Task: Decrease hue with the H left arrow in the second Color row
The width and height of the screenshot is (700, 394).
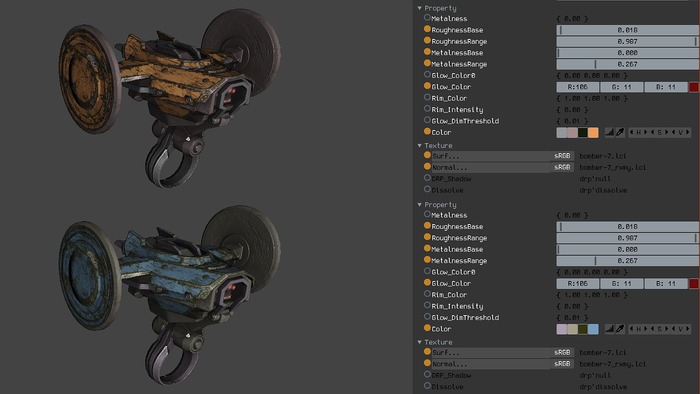Action: [x=631, y=329]
